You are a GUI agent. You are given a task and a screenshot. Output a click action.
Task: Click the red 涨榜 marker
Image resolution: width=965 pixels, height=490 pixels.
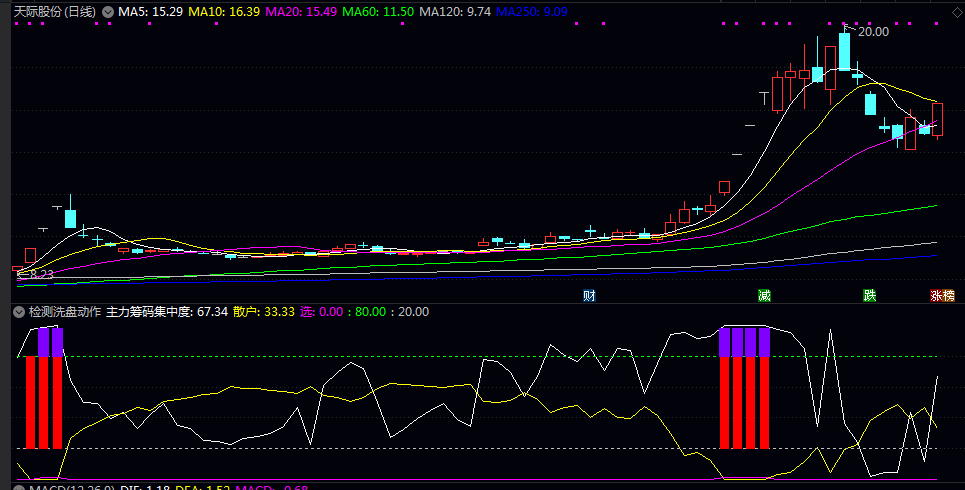pos(942,295)
